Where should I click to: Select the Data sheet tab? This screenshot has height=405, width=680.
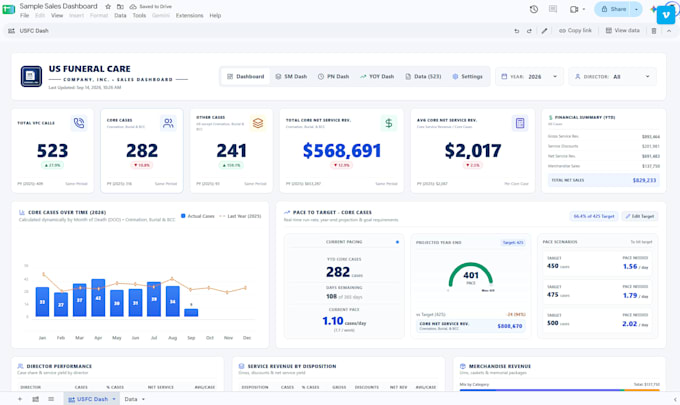tap(131, 399)
